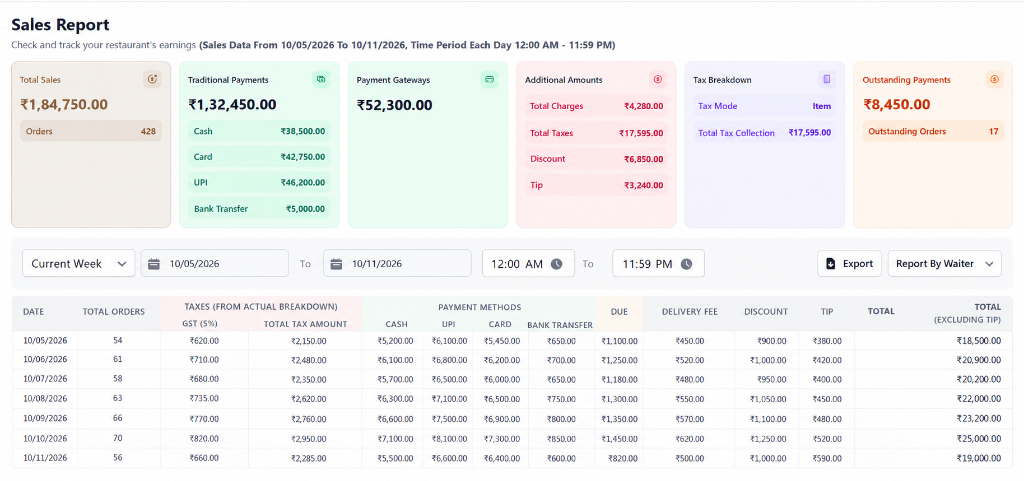
Task: Click the BANK TRANSFER column header
Action: 560,324
